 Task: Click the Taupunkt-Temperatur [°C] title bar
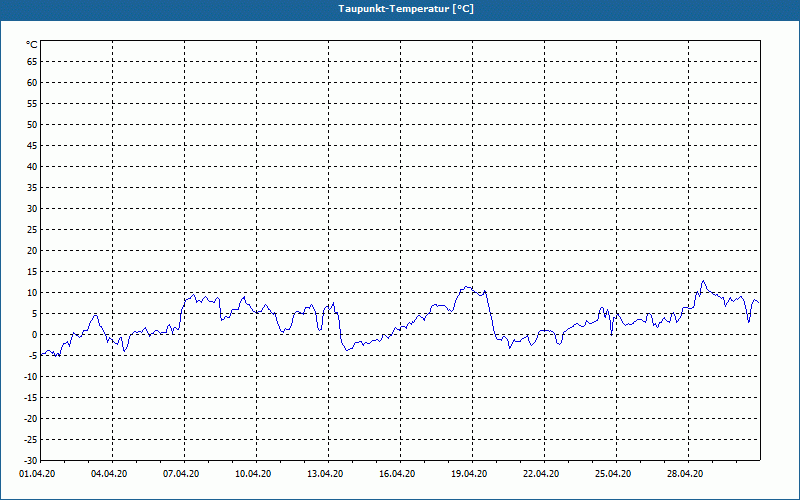coord(400,10)
